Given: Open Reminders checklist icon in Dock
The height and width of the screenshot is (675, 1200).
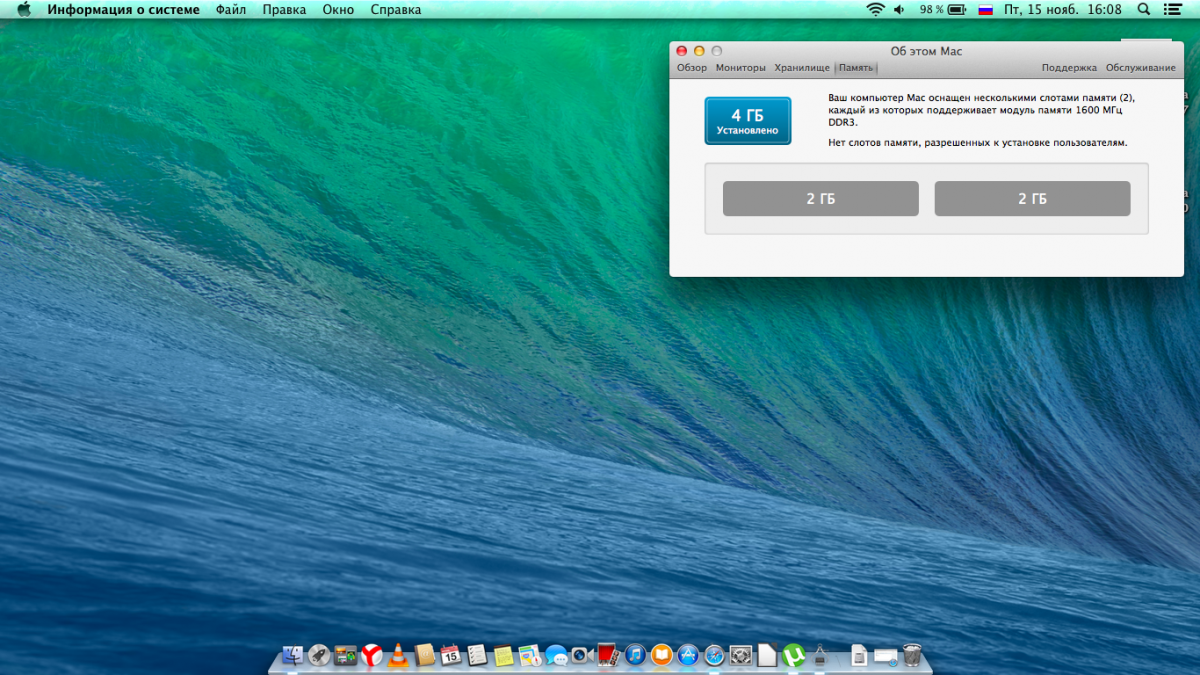Looking at the screenshot, I should [x=477, y=655].
